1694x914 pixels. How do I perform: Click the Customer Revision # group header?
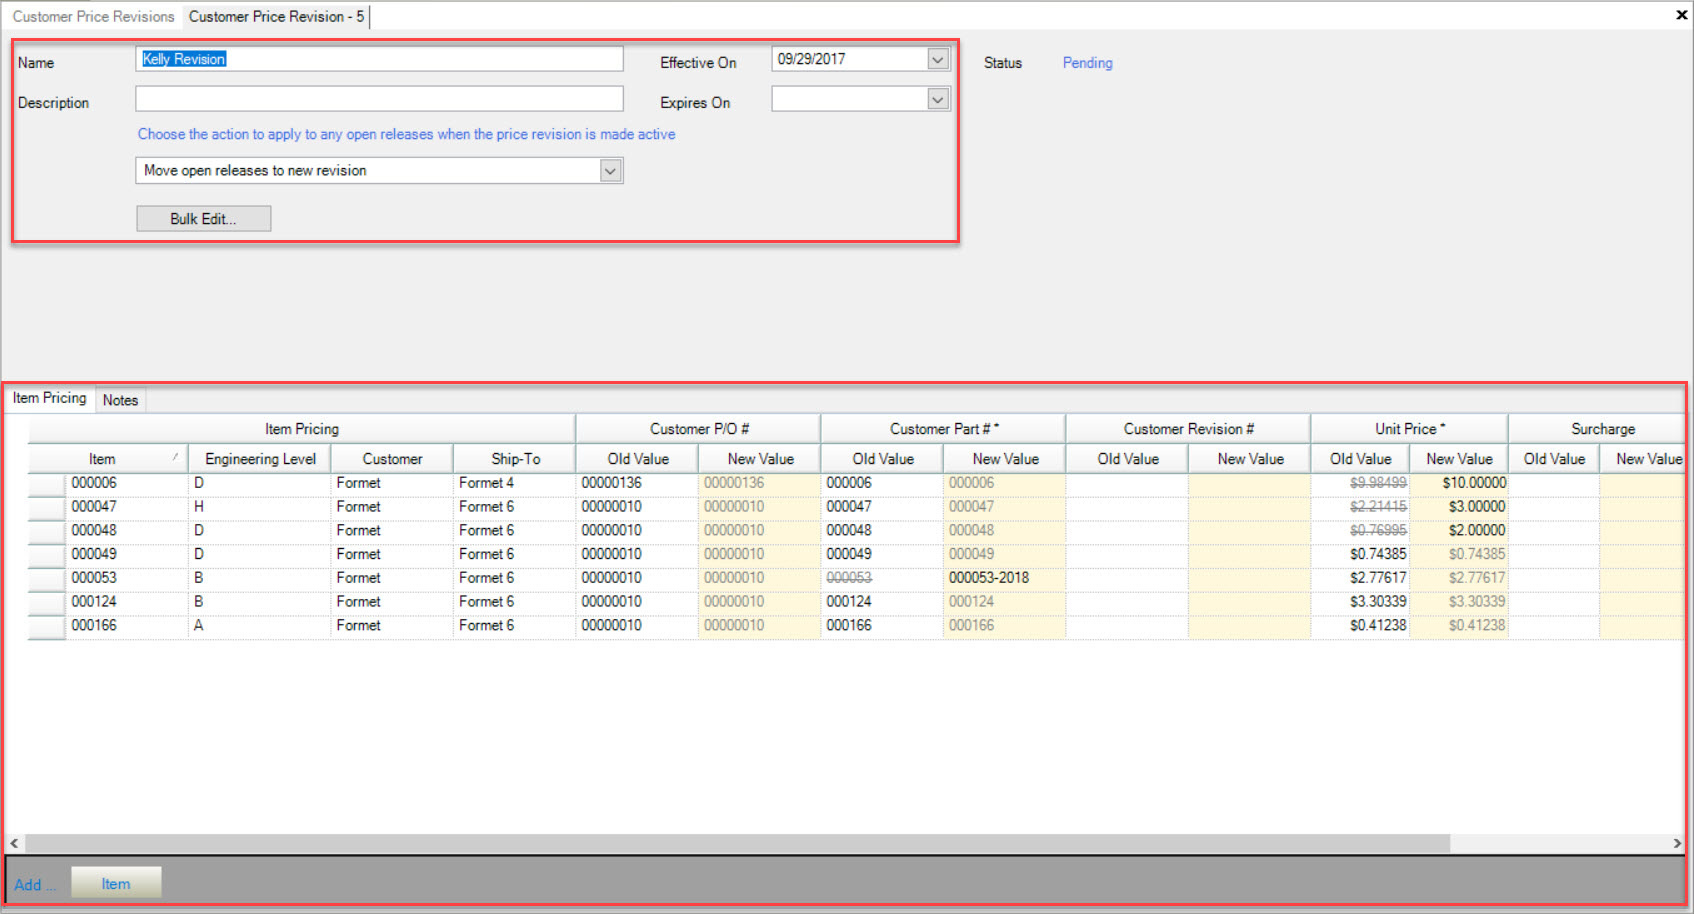point(1188,429)
